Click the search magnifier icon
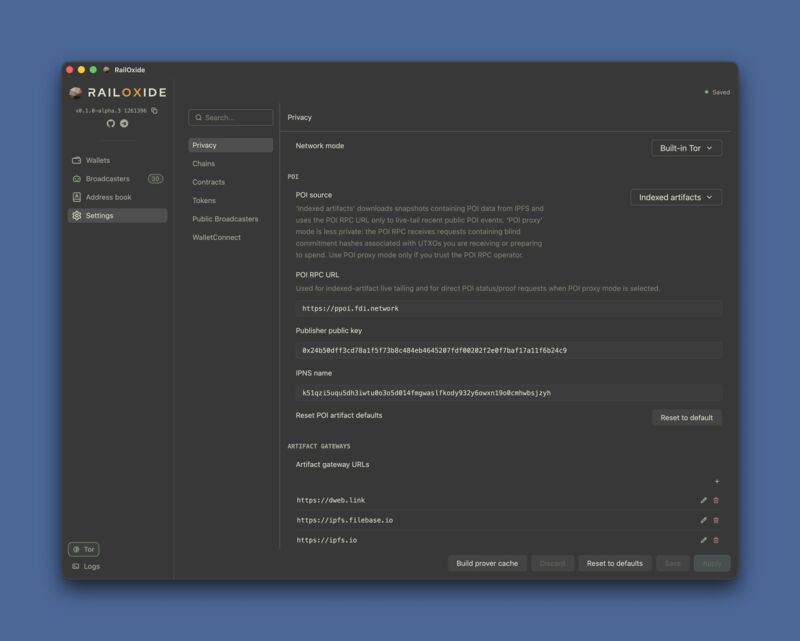The image size is (800, 641). [198, 117]
